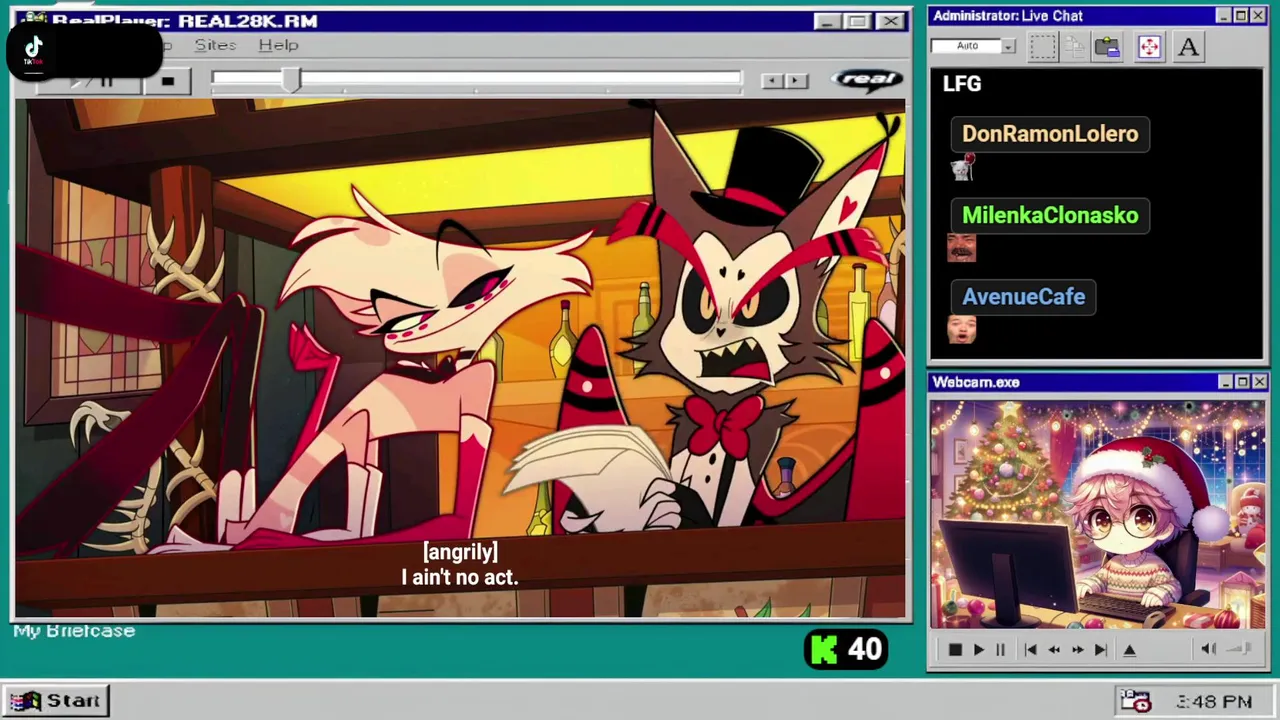Click the AvenueCafe chat username
Screen dimensions: 1280x720
click(1023, 297)
